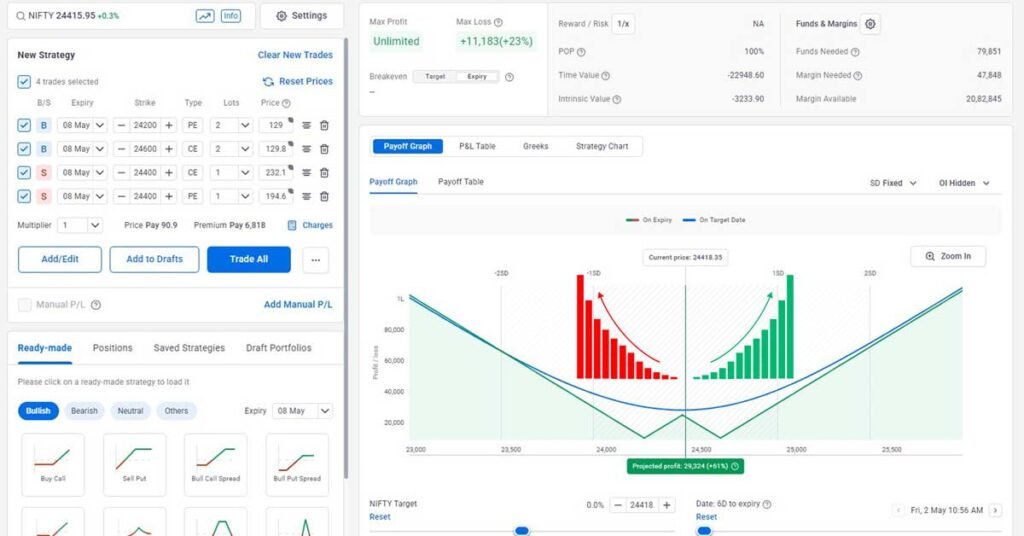Uncheck the 24400 CE trade row
The height and width of the screenshot is (536, 1024).
[x=24, y=172]
